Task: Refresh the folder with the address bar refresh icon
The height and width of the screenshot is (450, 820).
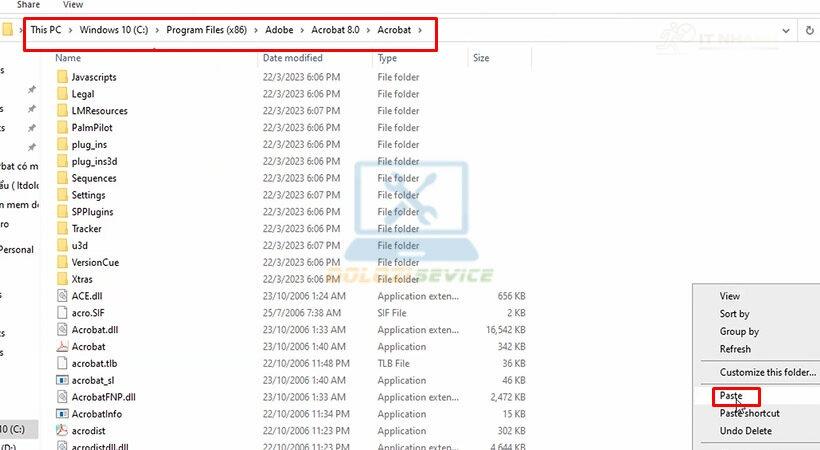Action: [810, 30]
